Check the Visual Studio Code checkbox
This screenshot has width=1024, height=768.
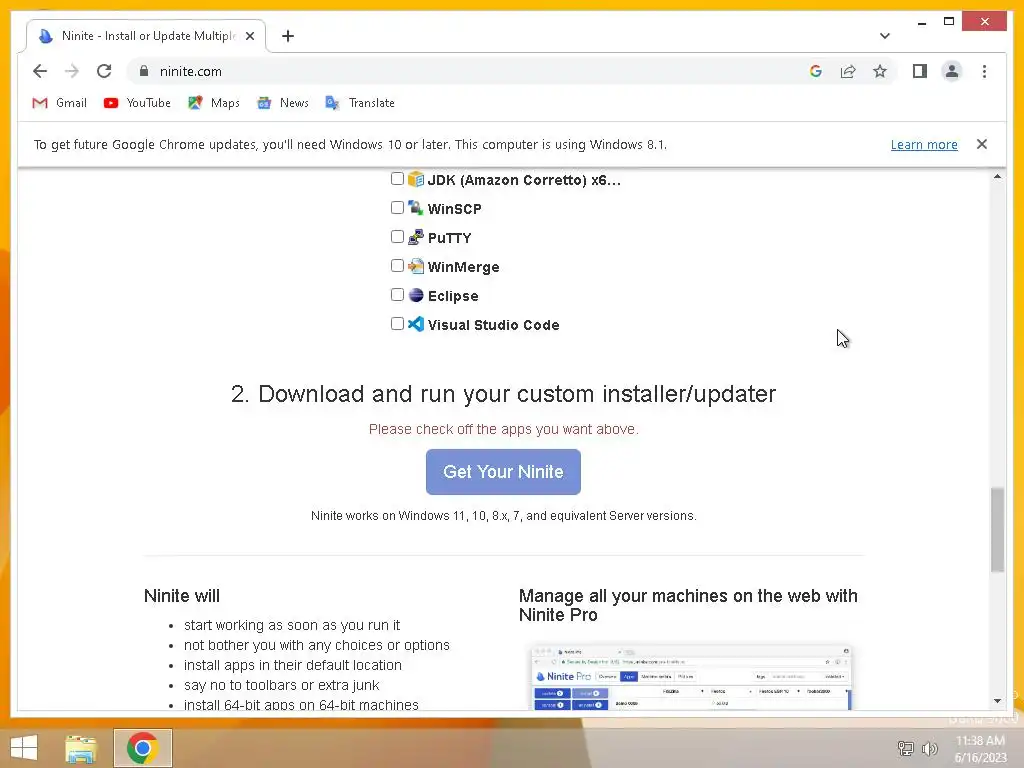click(397, 323)
